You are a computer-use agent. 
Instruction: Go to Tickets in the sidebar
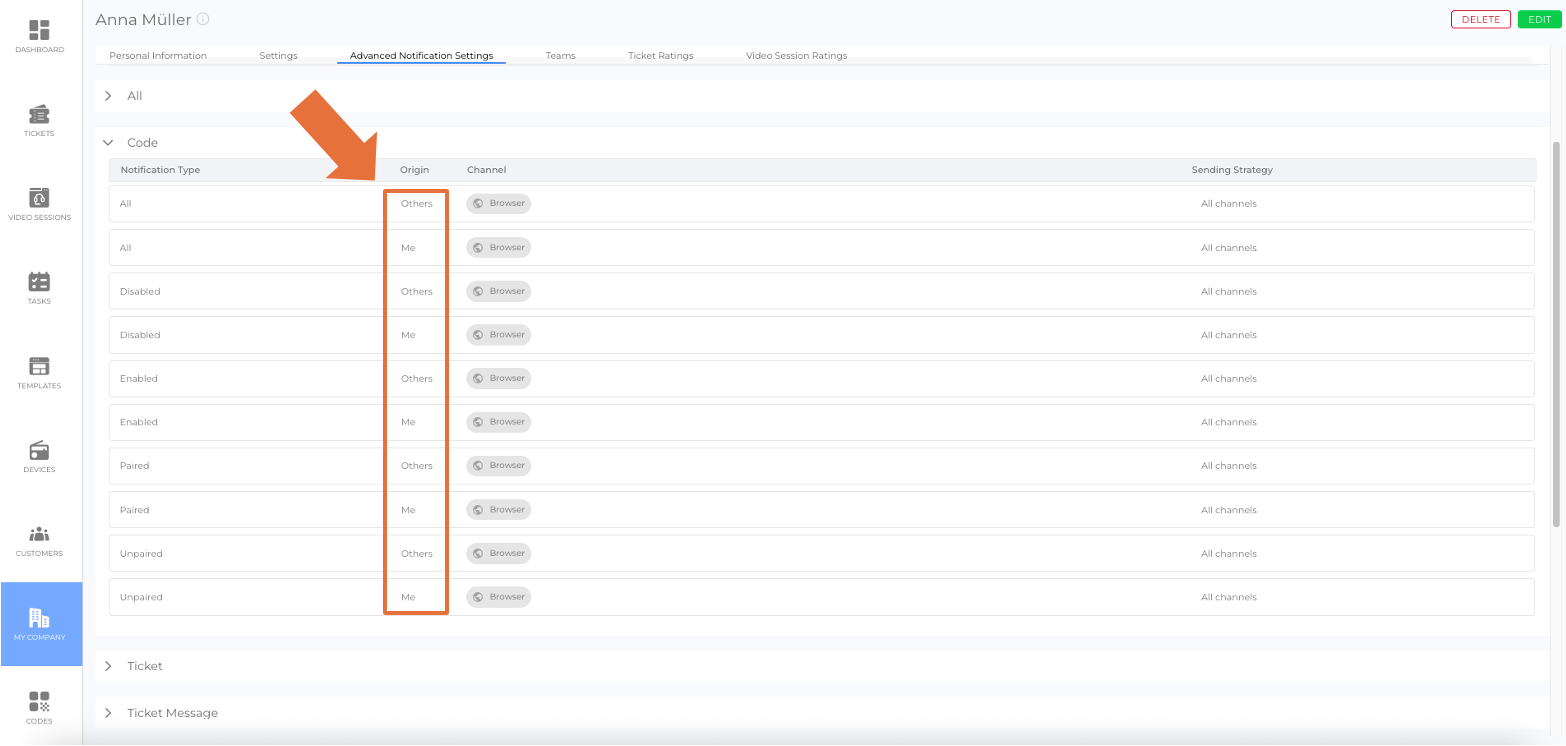click(40, 115)
